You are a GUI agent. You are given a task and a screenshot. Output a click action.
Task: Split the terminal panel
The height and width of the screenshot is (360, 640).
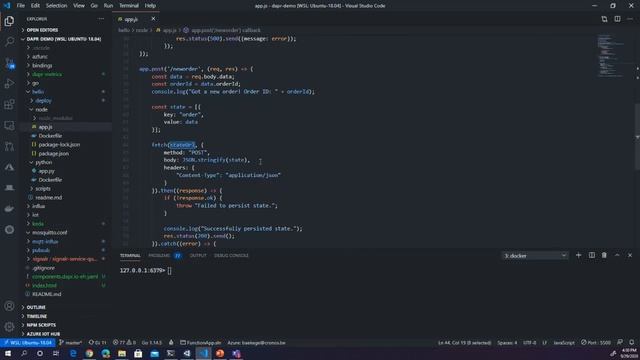click(x=591, y=256)
